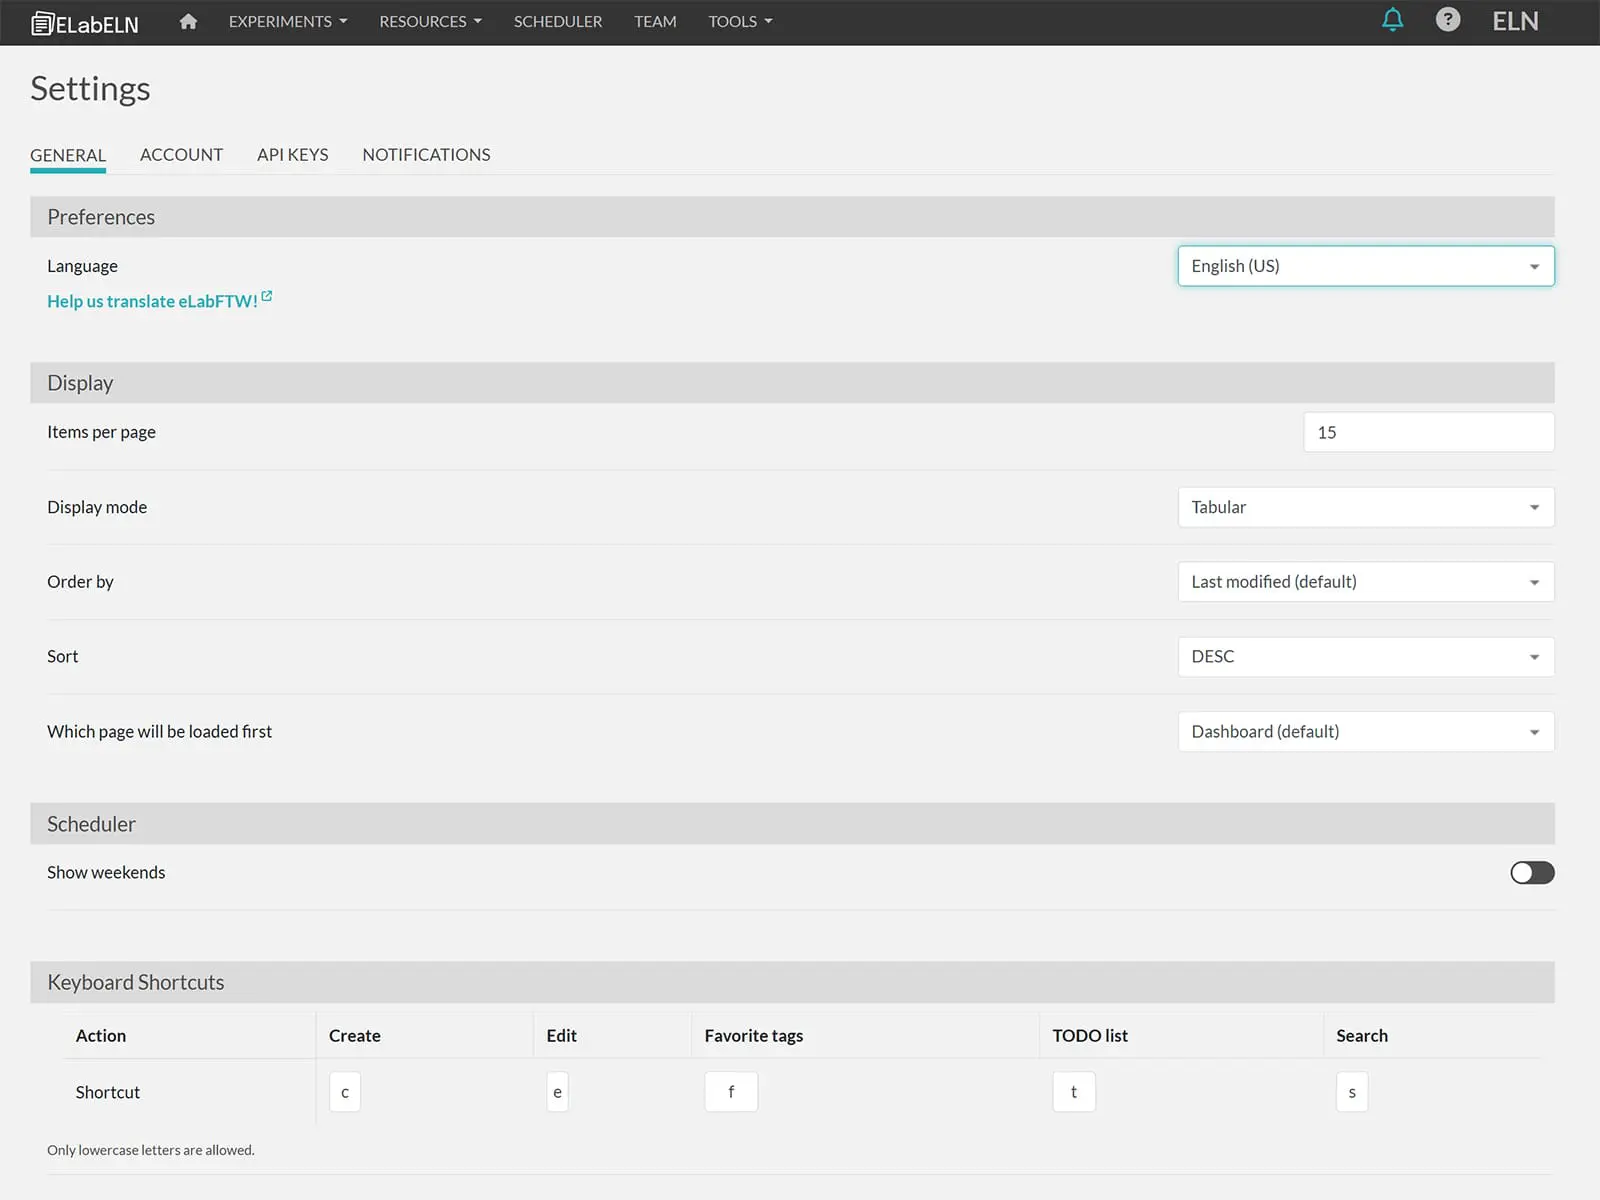Screen dimensions: 1600x1200
Task: Open the notifications bell icon
Action: 1392,20
